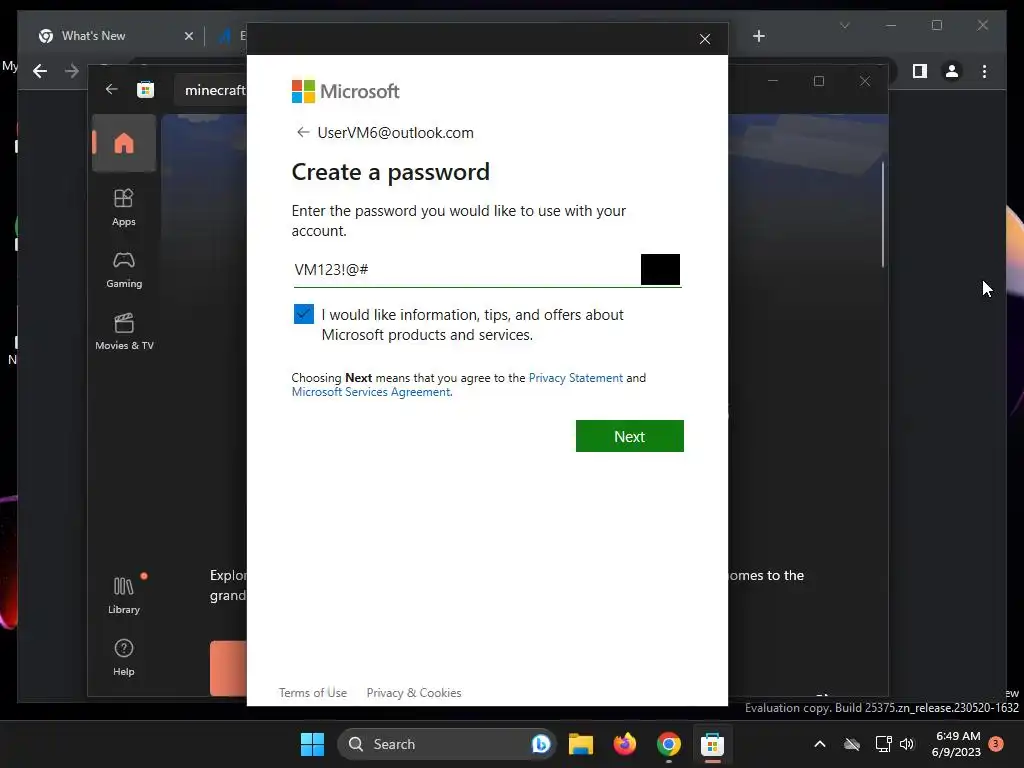Viewport: 1024px width, 768px height.
Task: Uncheck the information, tips, and offers checkbox
Action: (304, 314)
